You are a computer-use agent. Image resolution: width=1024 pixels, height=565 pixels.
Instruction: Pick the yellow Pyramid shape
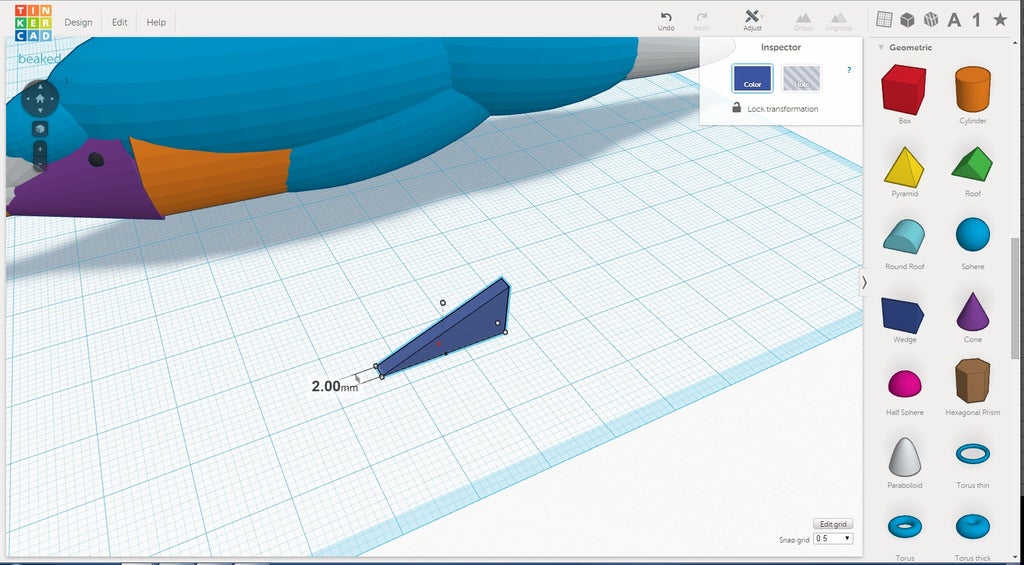(904, 167)
